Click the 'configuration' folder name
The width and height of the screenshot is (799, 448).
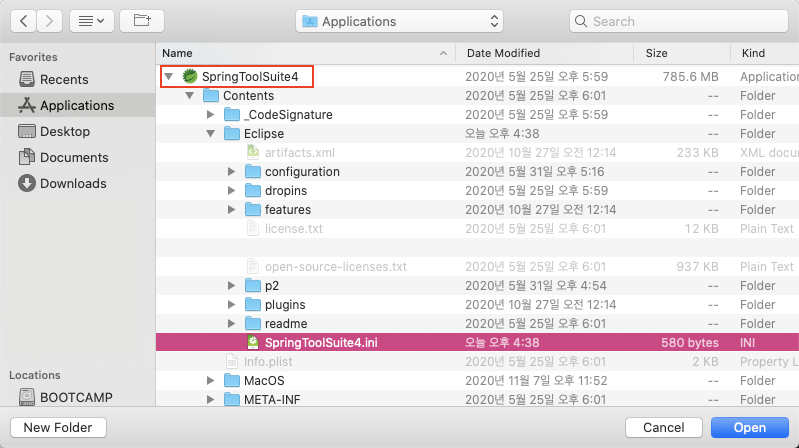302,172
